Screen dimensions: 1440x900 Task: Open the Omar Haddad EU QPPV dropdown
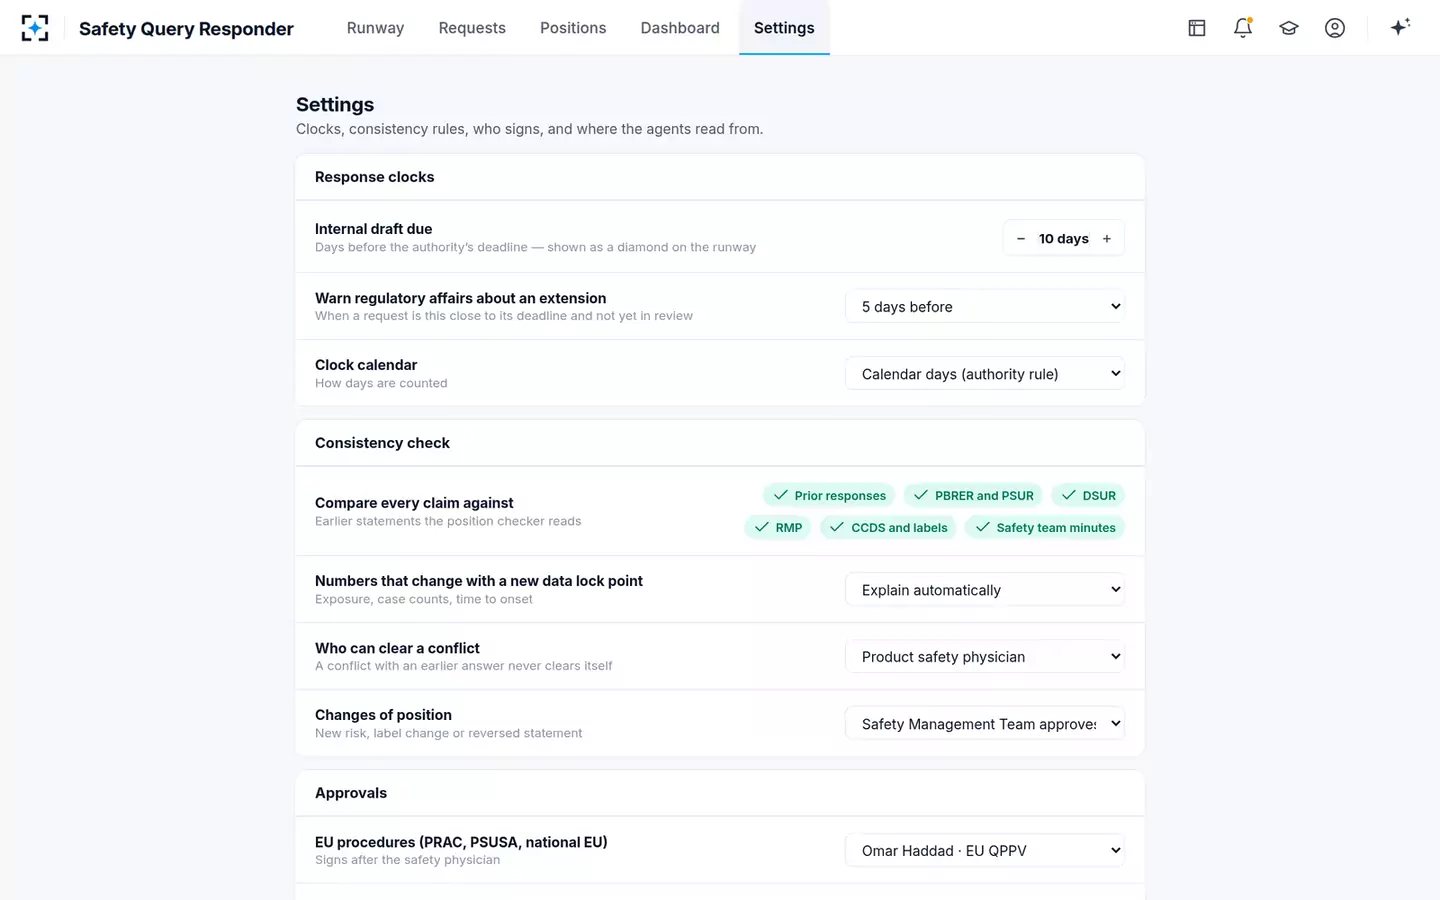[x=985, y=851]
